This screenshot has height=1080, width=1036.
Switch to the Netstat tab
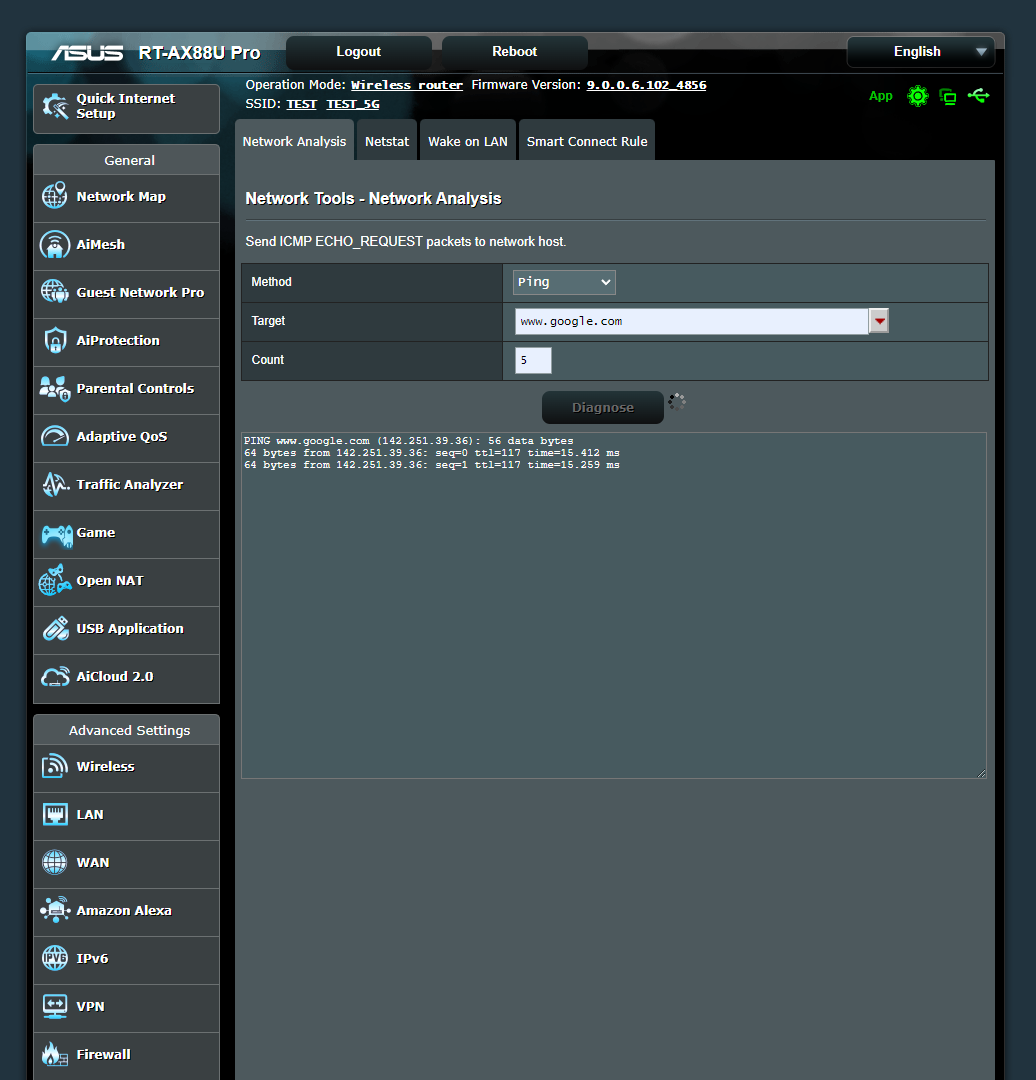click(x=386, y=141)
